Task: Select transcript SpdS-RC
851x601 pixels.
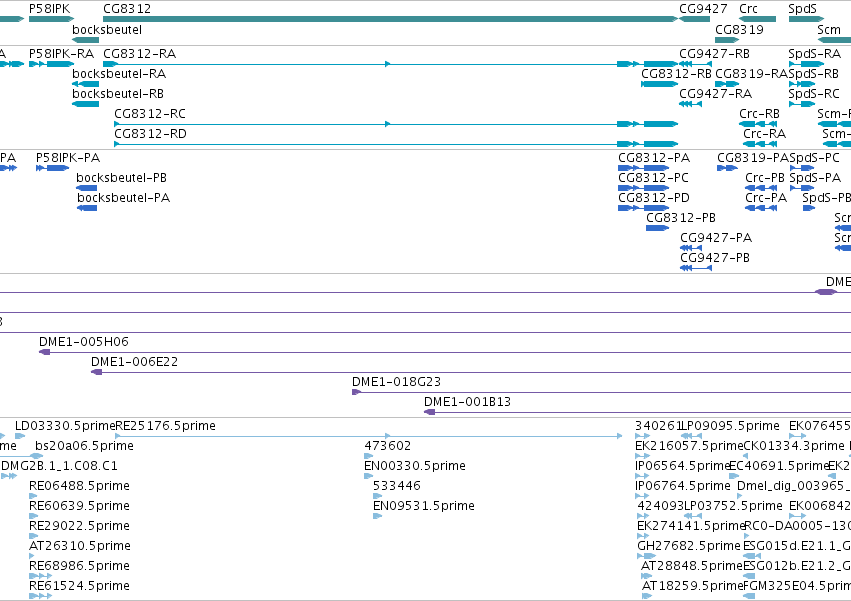Action: pos(814,94)
